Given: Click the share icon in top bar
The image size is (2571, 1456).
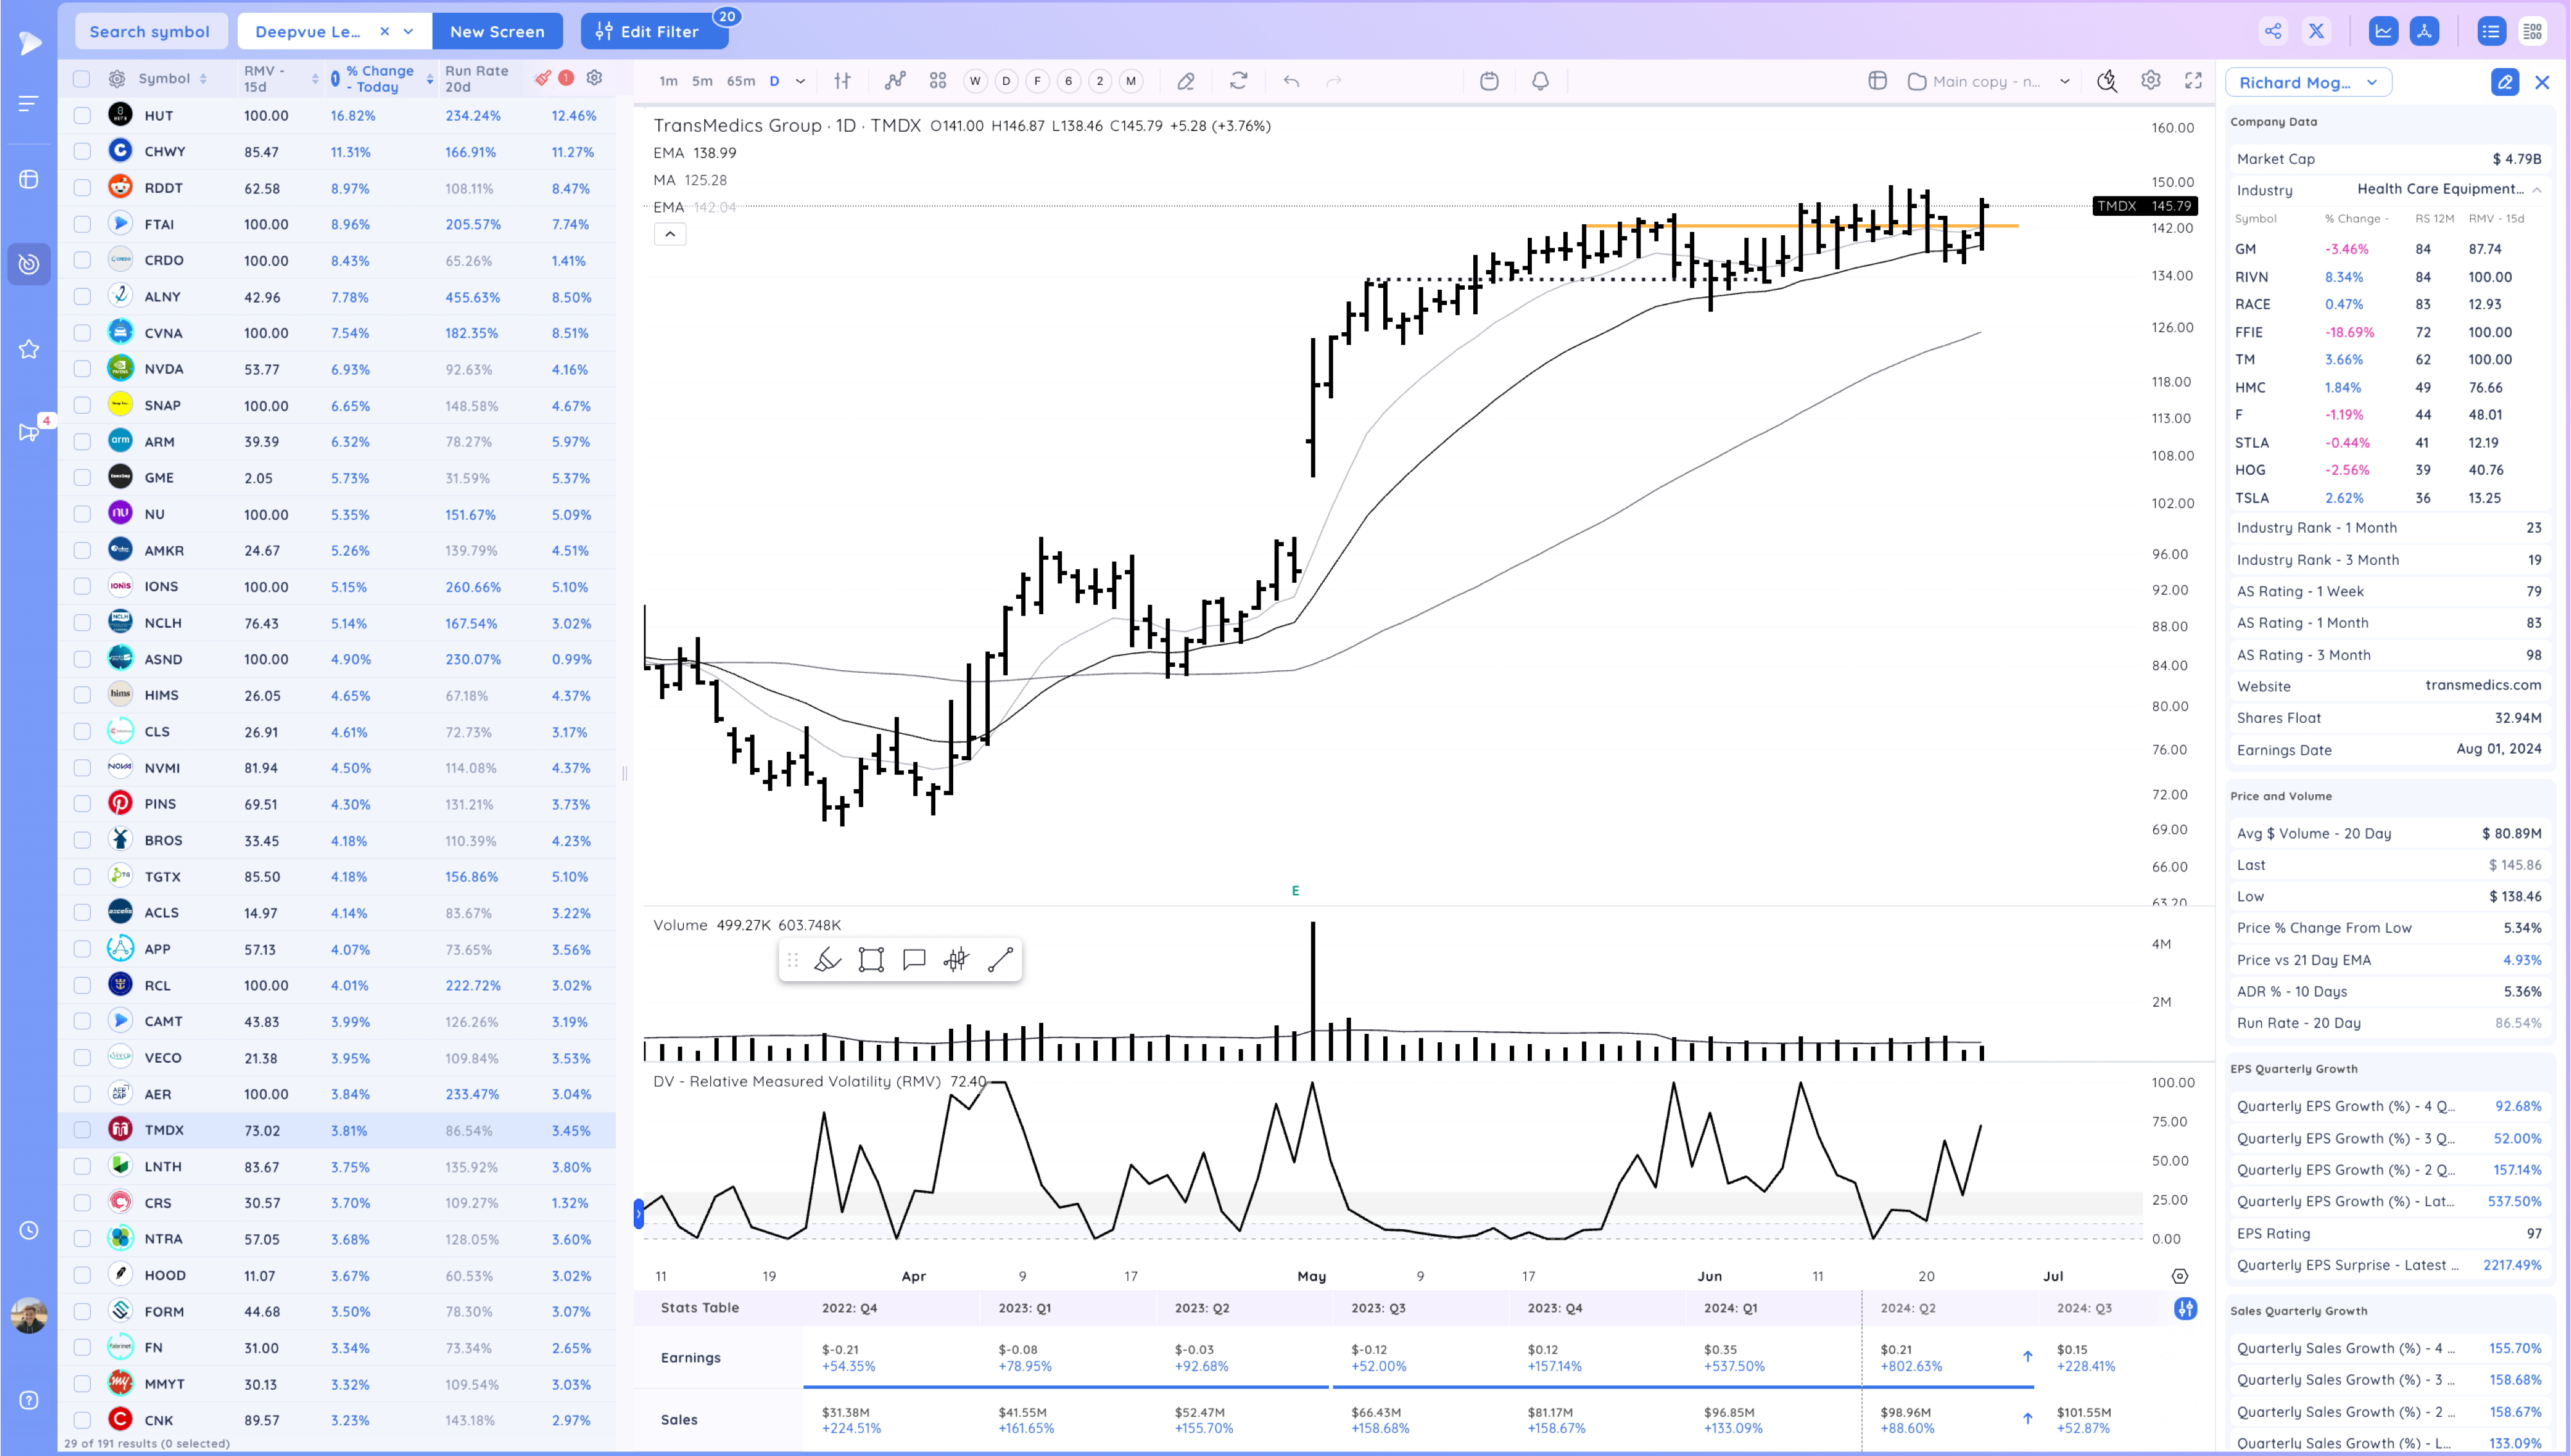Looking at the screenshot, I should pyautogui.click(x=2273, y=31).
